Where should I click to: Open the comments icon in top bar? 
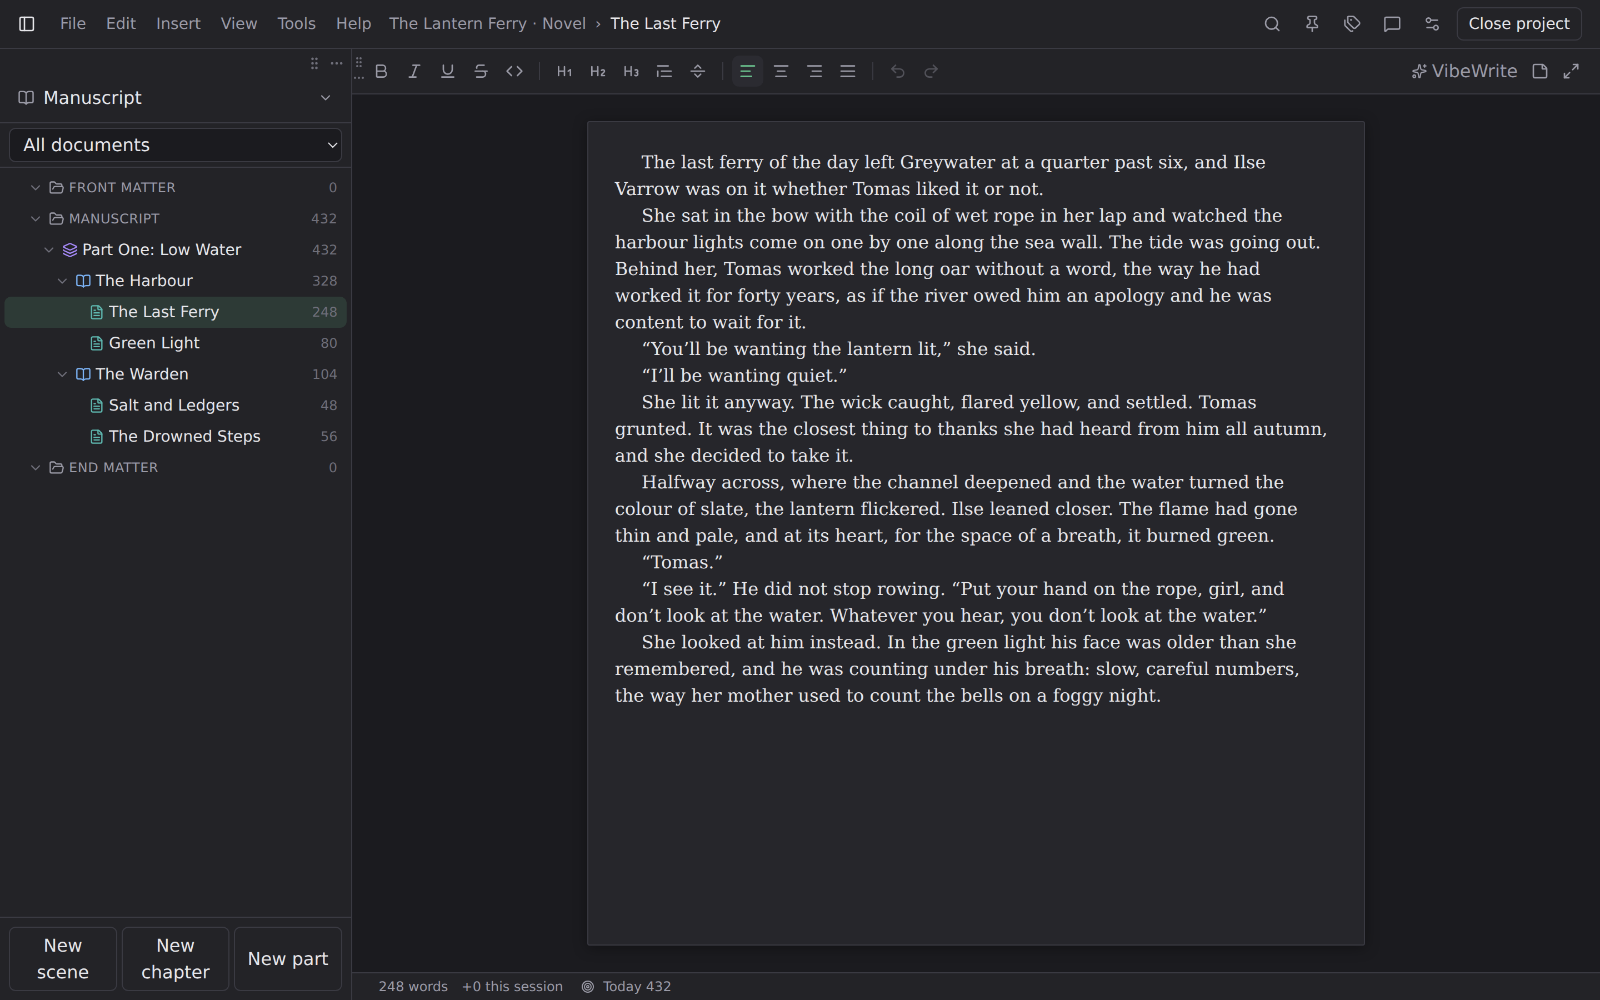pos(1392,24)
